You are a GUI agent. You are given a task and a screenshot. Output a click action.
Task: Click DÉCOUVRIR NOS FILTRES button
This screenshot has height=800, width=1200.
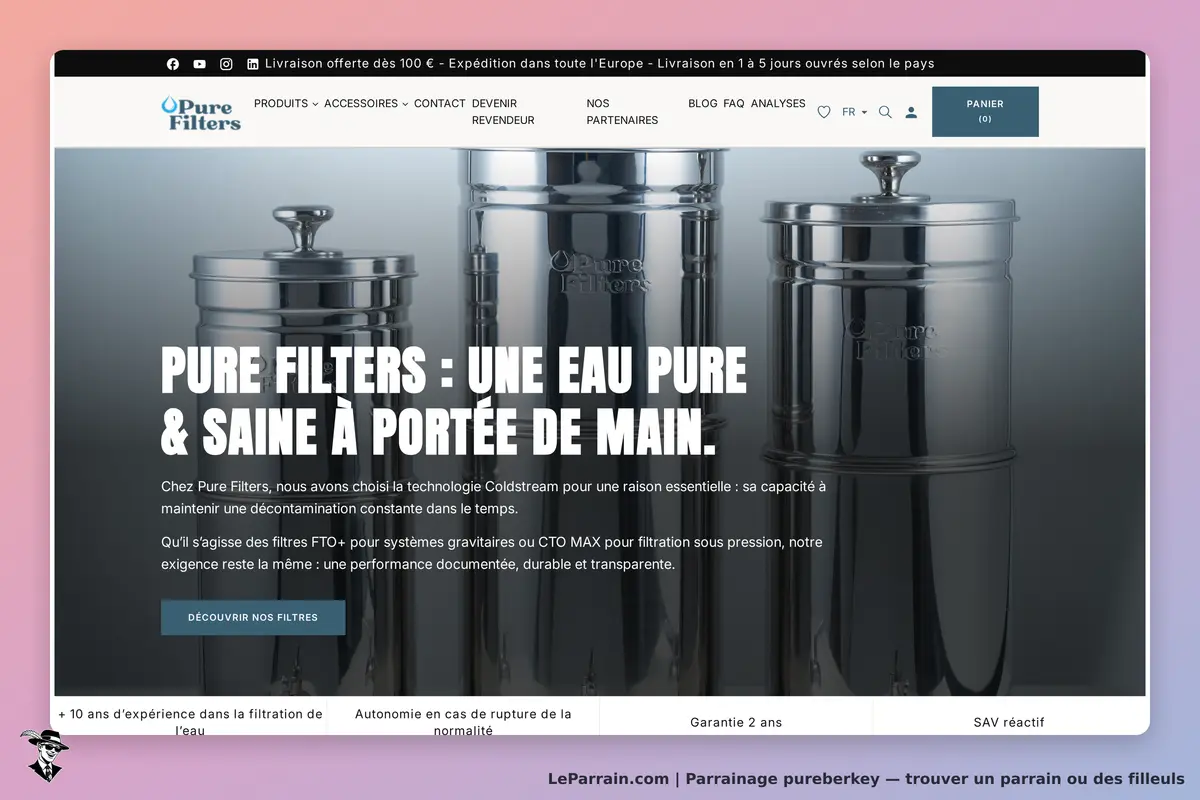tap(253, 617)
